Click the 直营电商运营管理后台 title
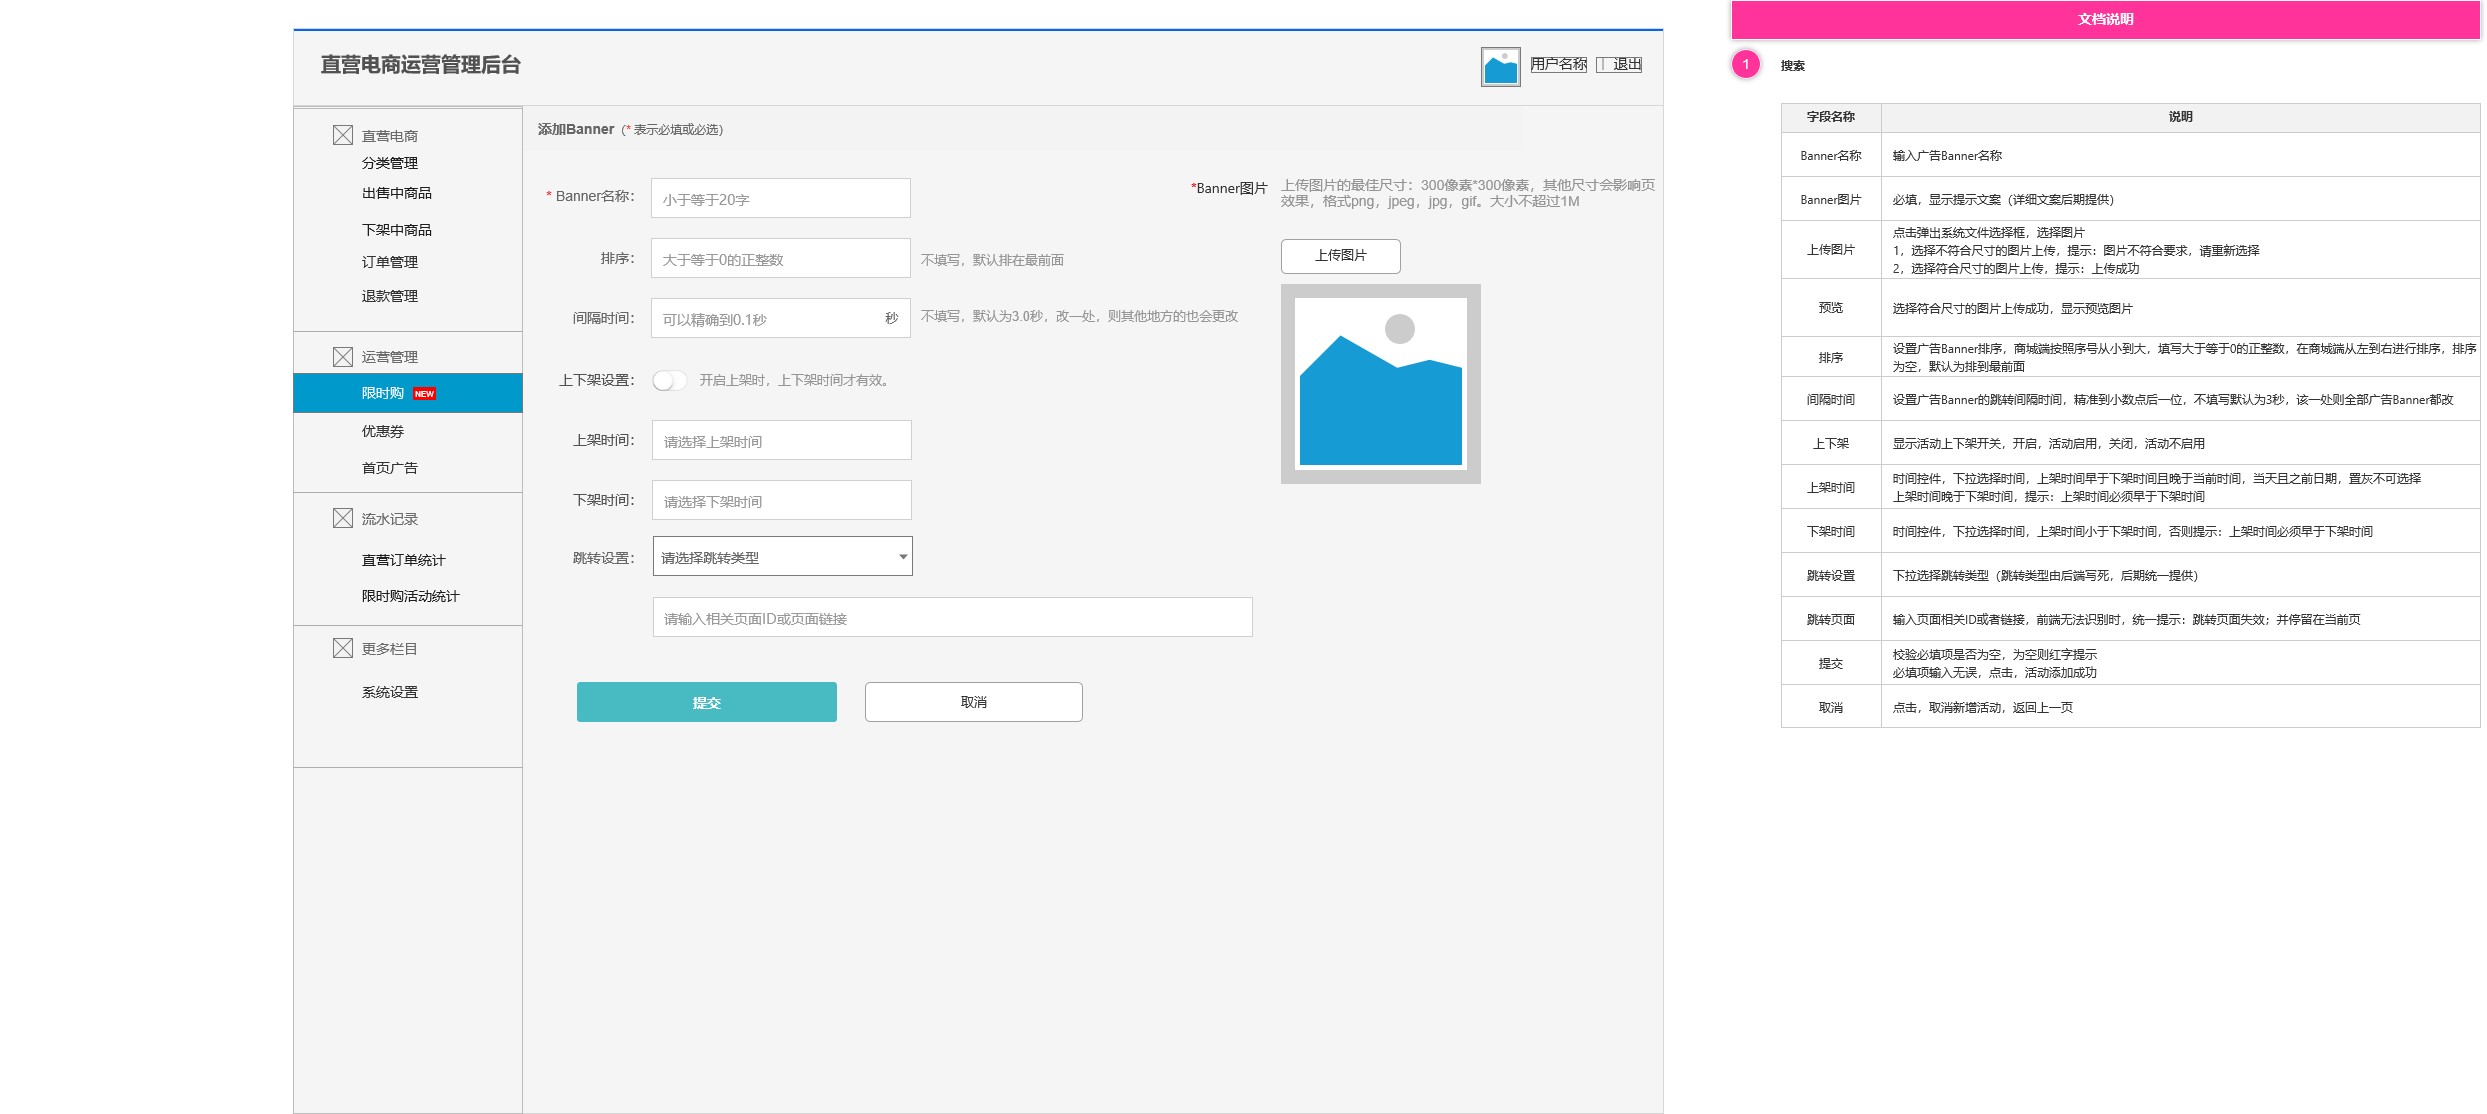2487x1114 pixels. (421, 65)
